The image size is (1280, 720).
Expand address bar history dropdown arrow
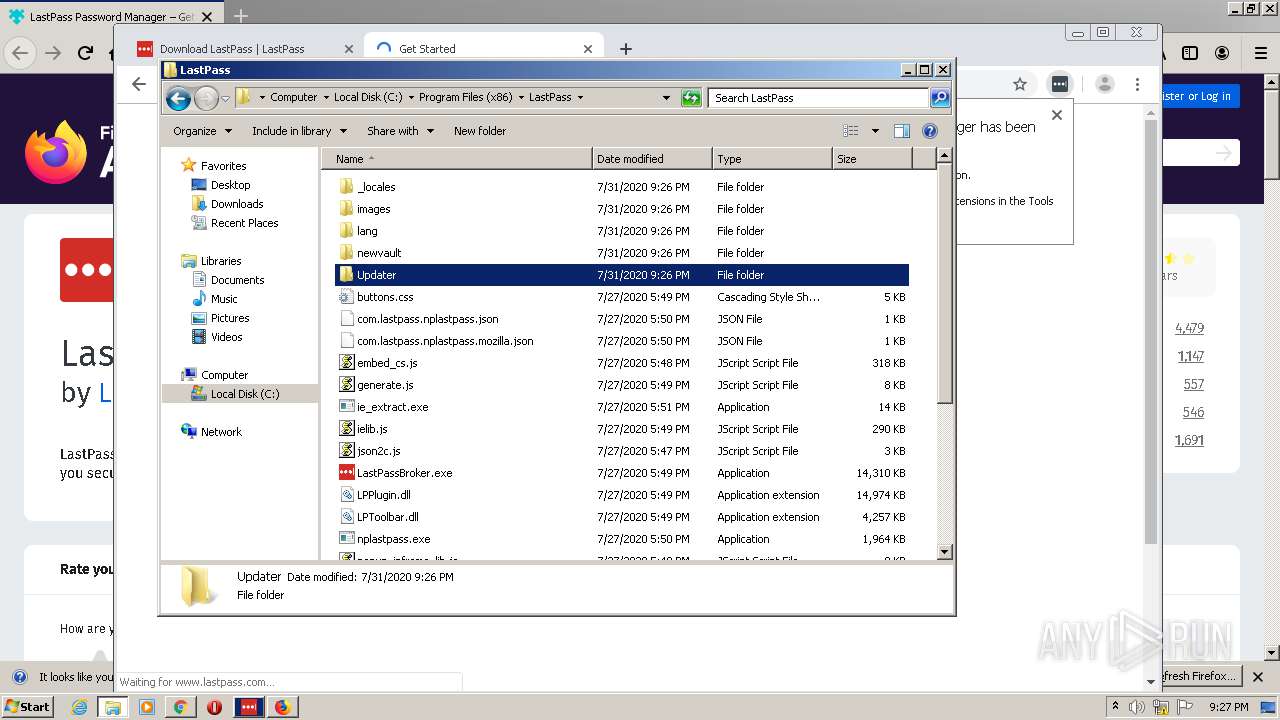point(666,98)
